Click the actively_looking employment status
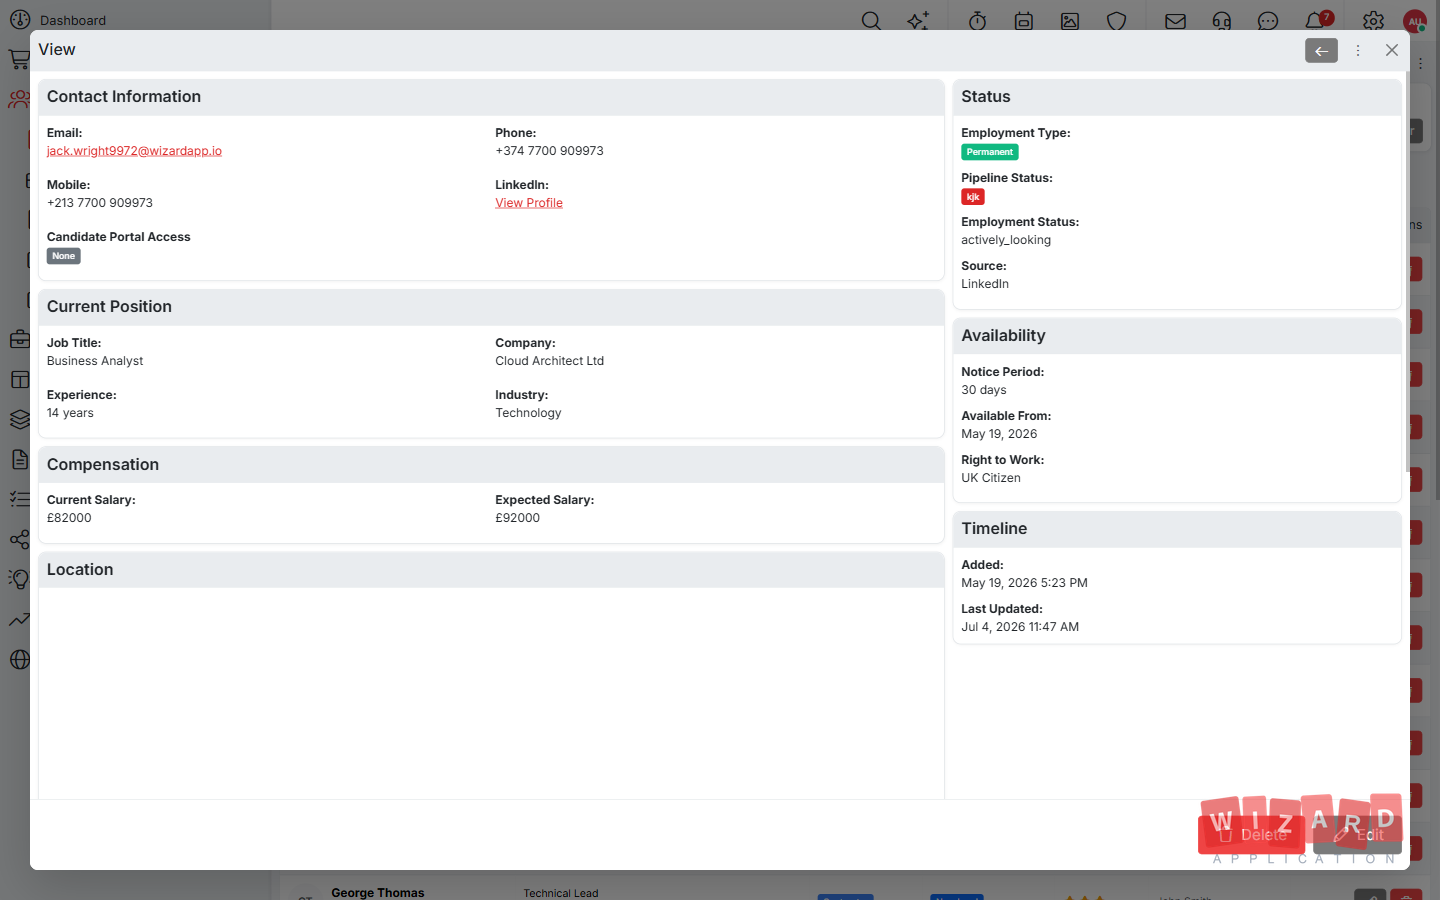The image size is (1440, 900). click(x=1006, y=240)
